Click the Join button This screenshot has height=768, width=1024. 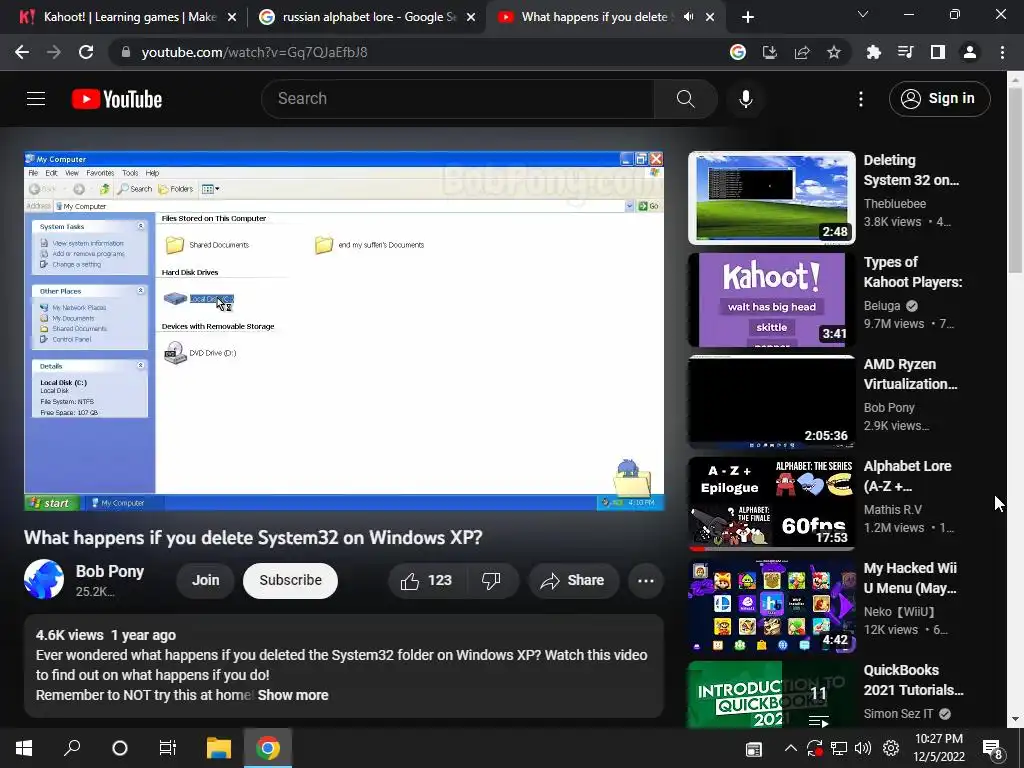(206, 581)
